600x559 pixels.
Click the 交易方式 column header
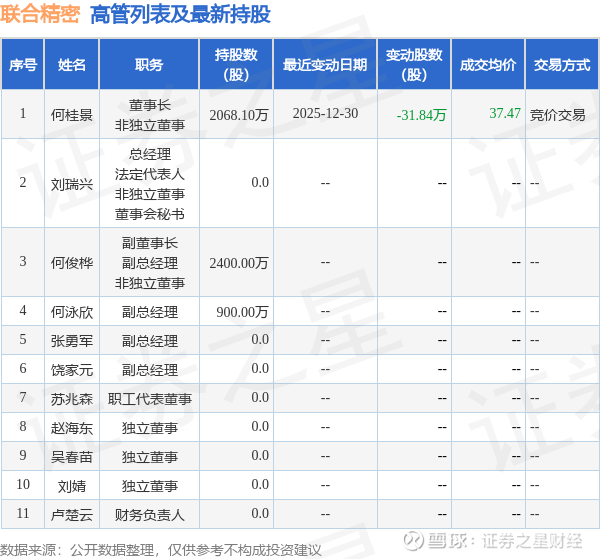coord(562,65)
